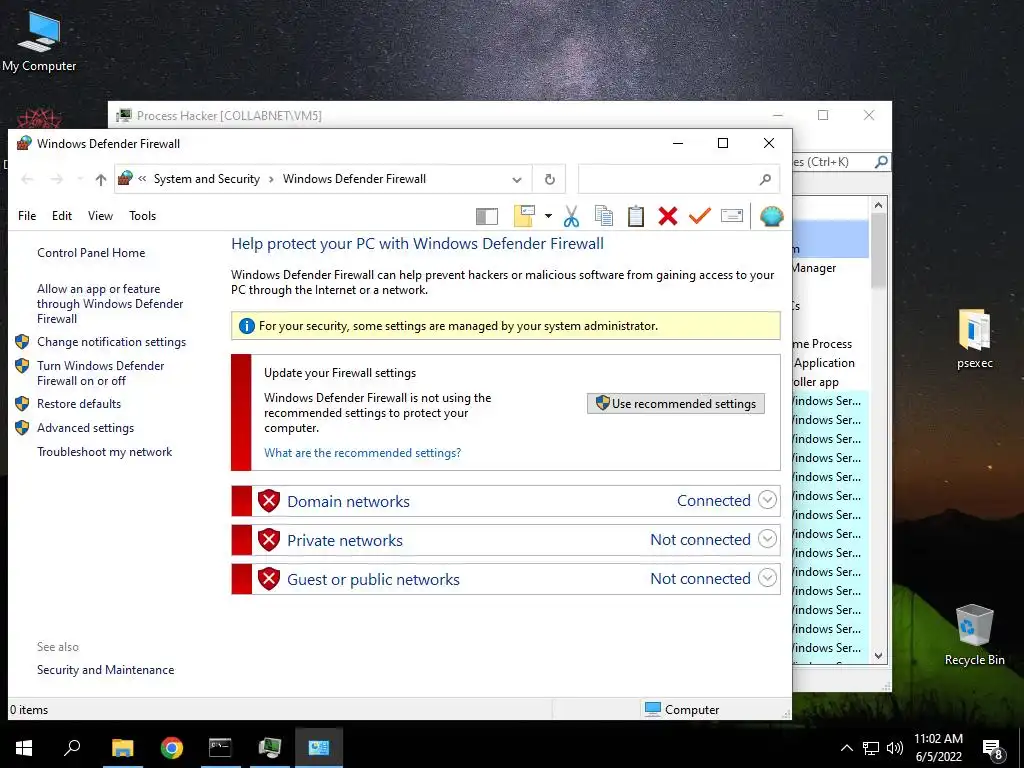This screenshot has height=768, width=1024.
Task: Select My Computer desktop icon
Action: click(x=39, y=41)
